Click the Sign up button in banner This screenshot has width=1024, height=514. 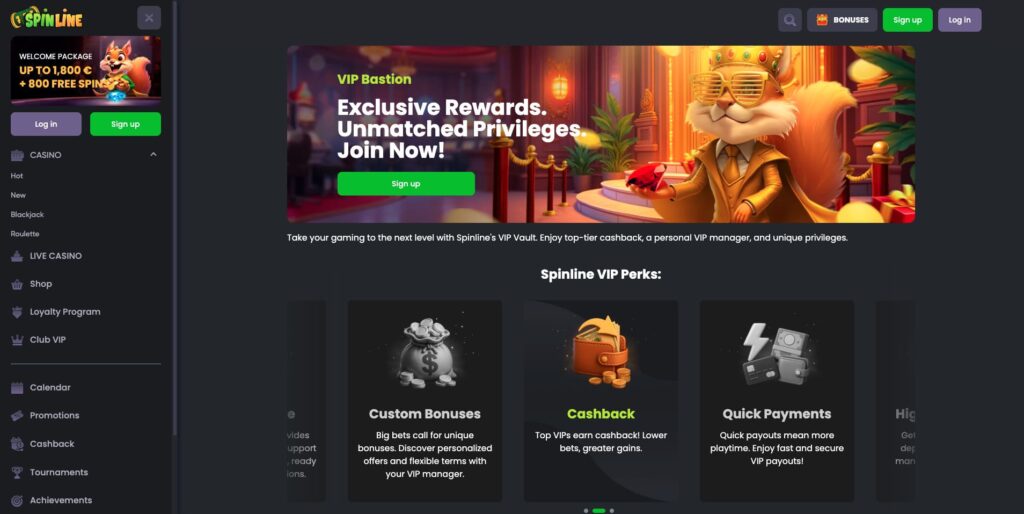[406, 184]
